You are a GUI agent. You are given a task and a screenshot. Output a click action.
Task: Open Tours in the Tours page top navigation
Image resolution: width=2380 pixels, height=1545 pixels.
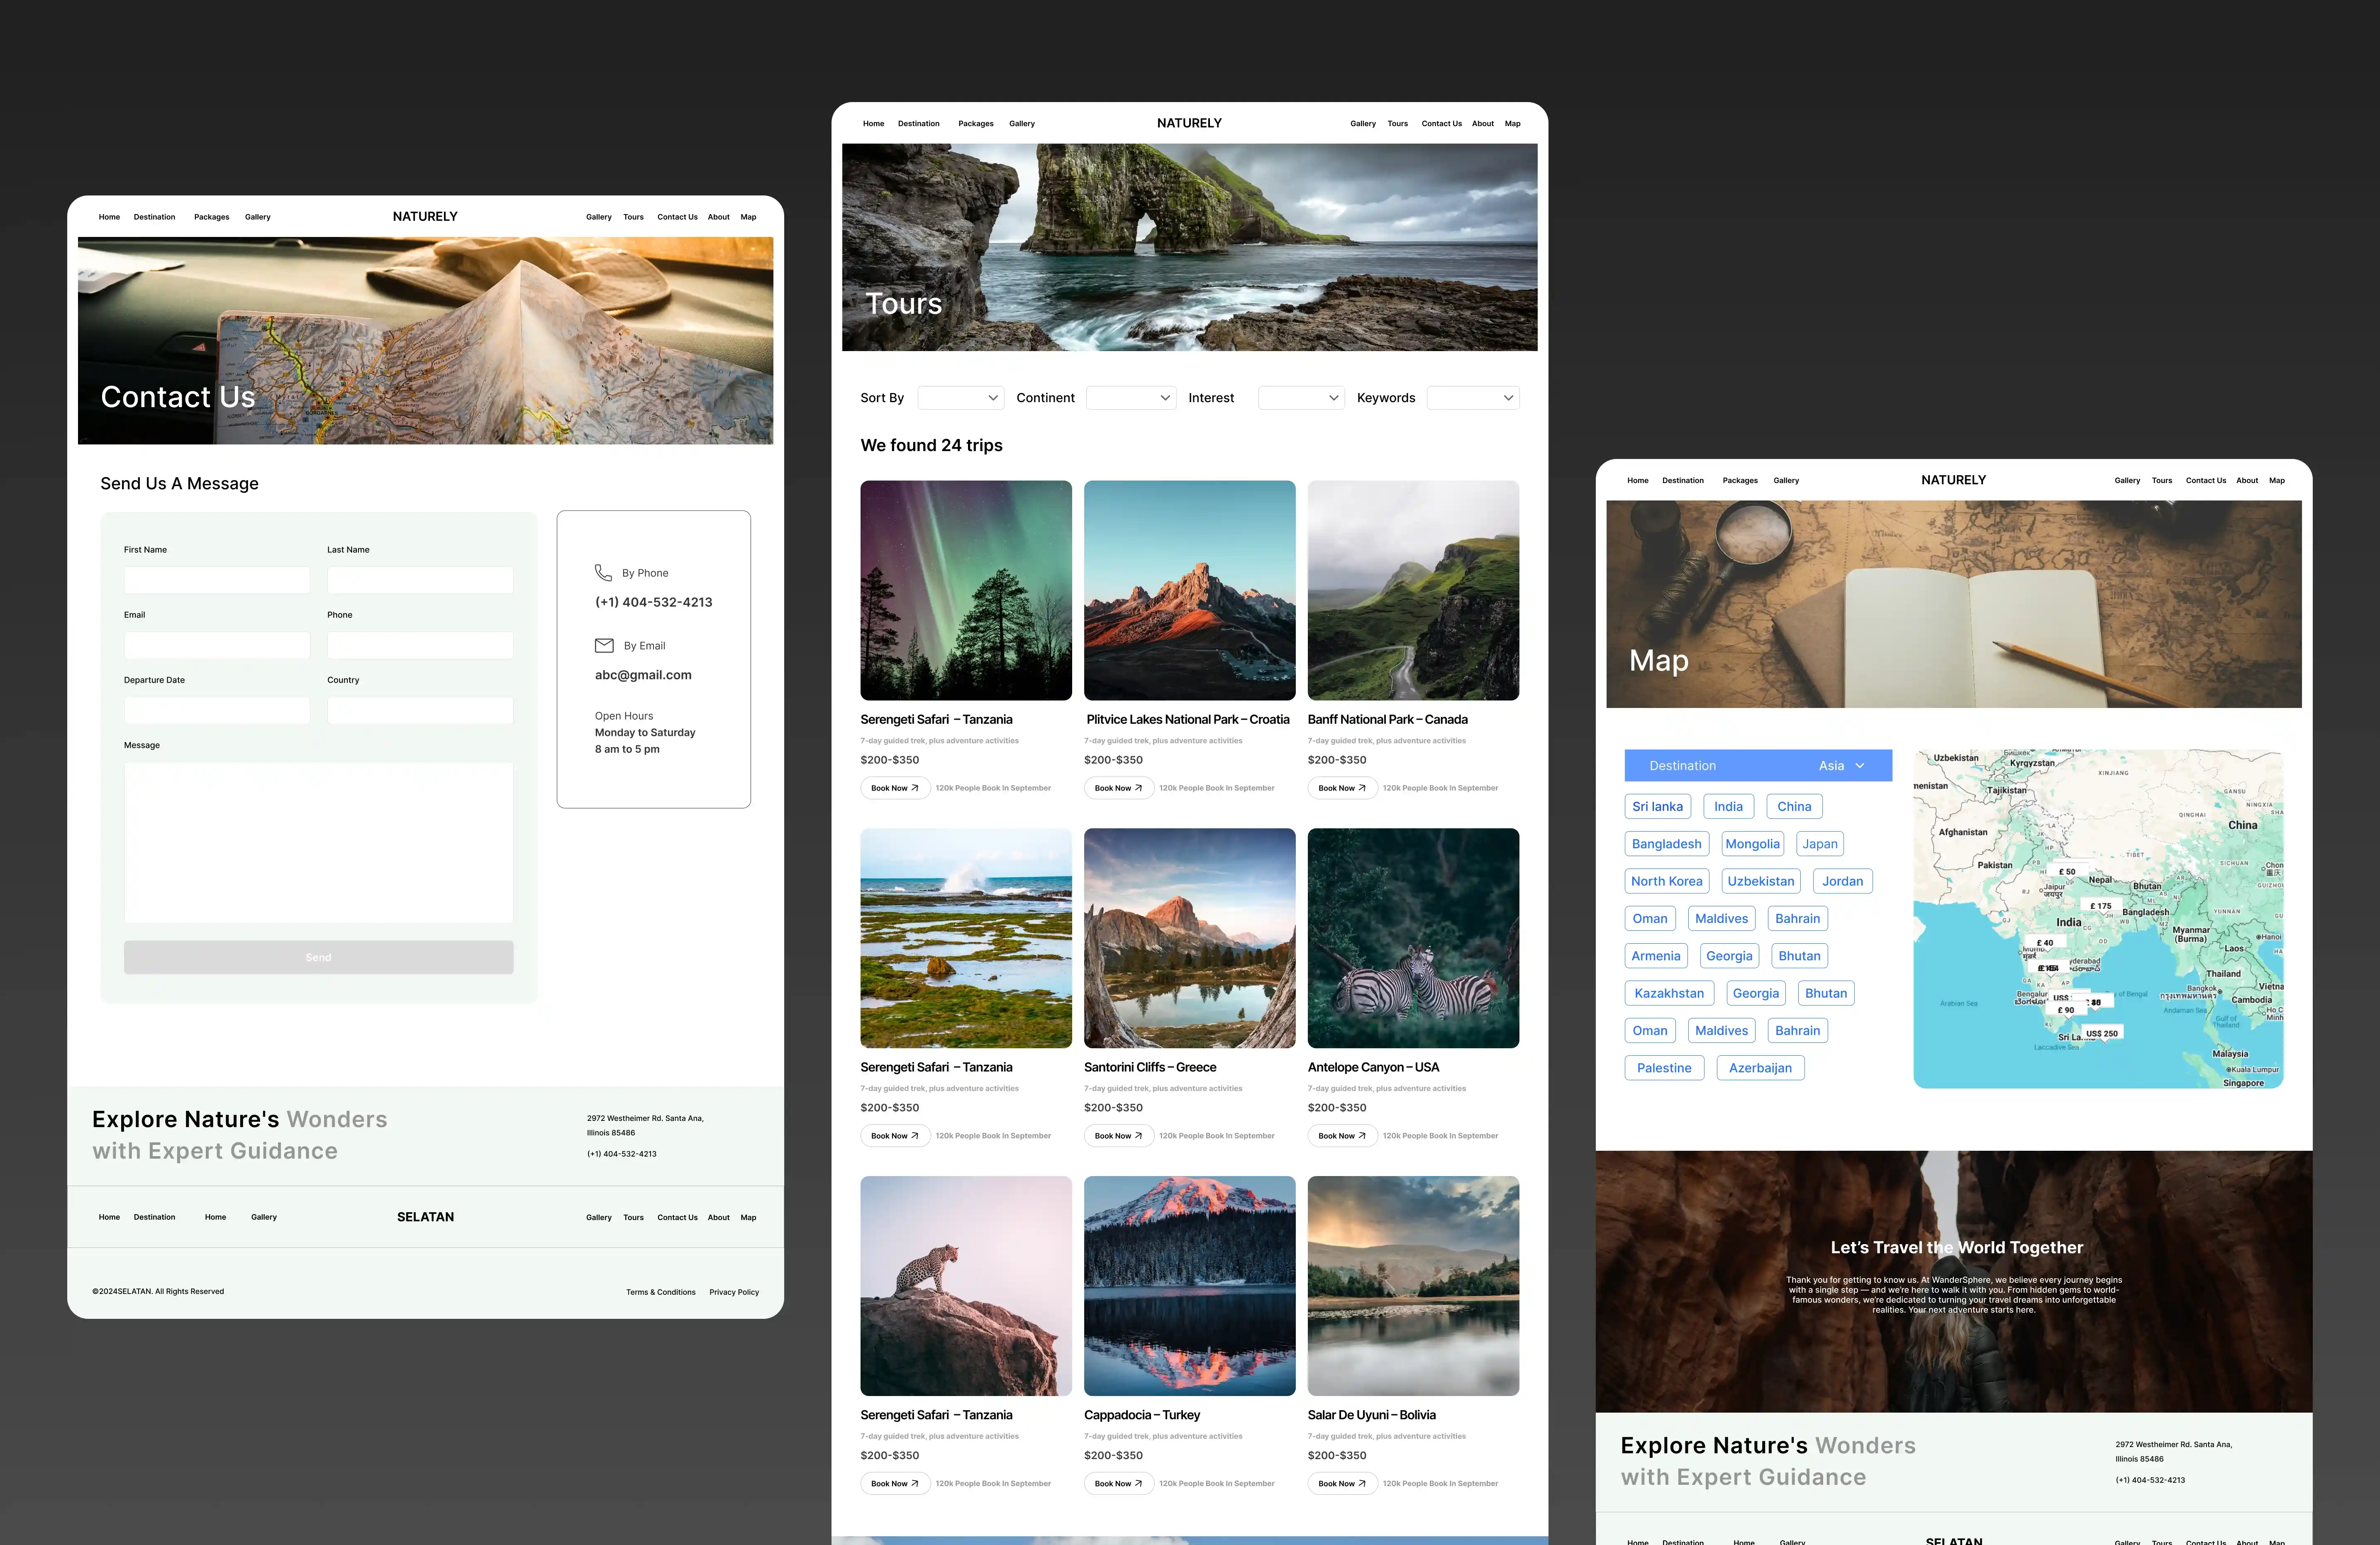click(x=1397, y=124)
